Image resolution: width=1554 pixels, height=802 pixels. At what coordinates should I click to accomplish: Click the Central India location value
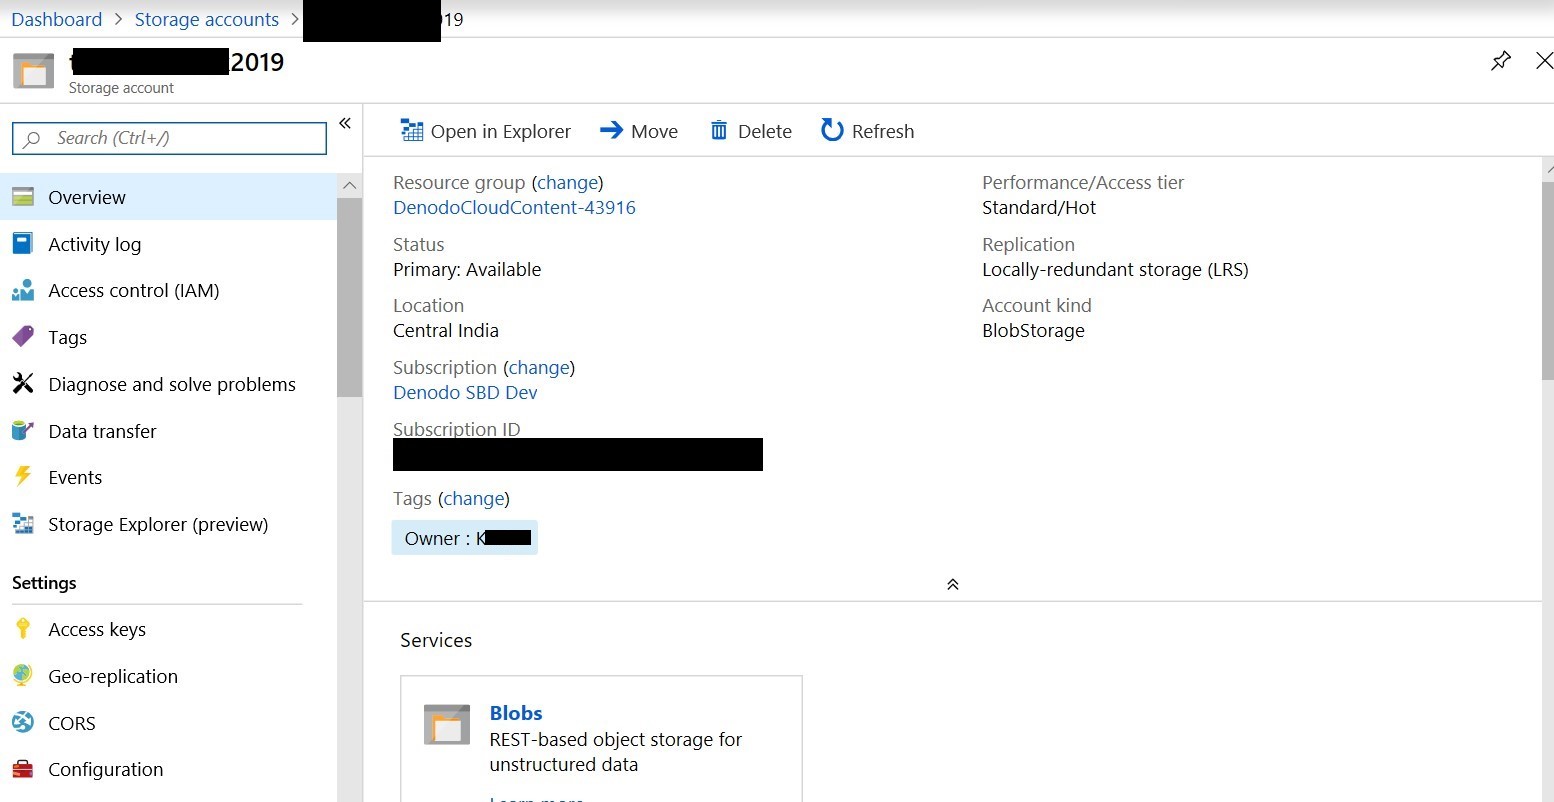pos(446,330)
